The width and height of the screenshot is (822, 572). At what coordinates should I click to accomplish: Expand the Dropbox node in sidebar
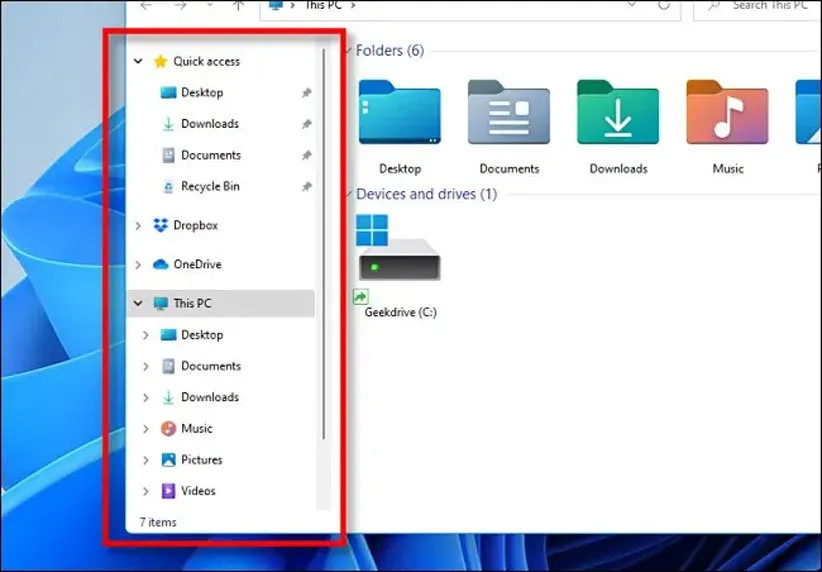pos(139,226)
